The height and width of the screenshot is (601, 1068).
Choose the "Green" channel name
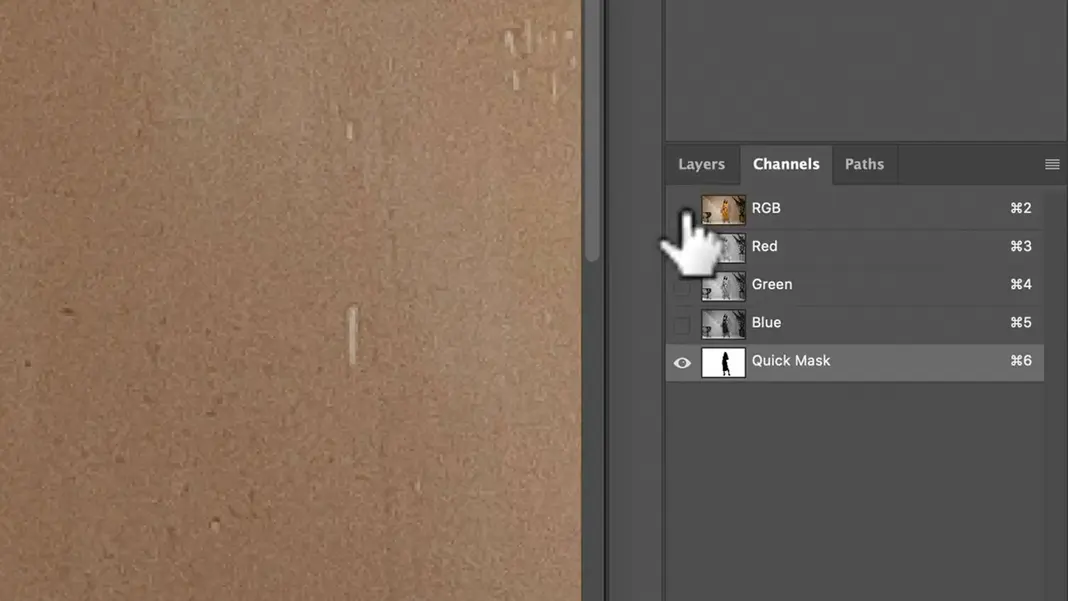coord(772,284)
